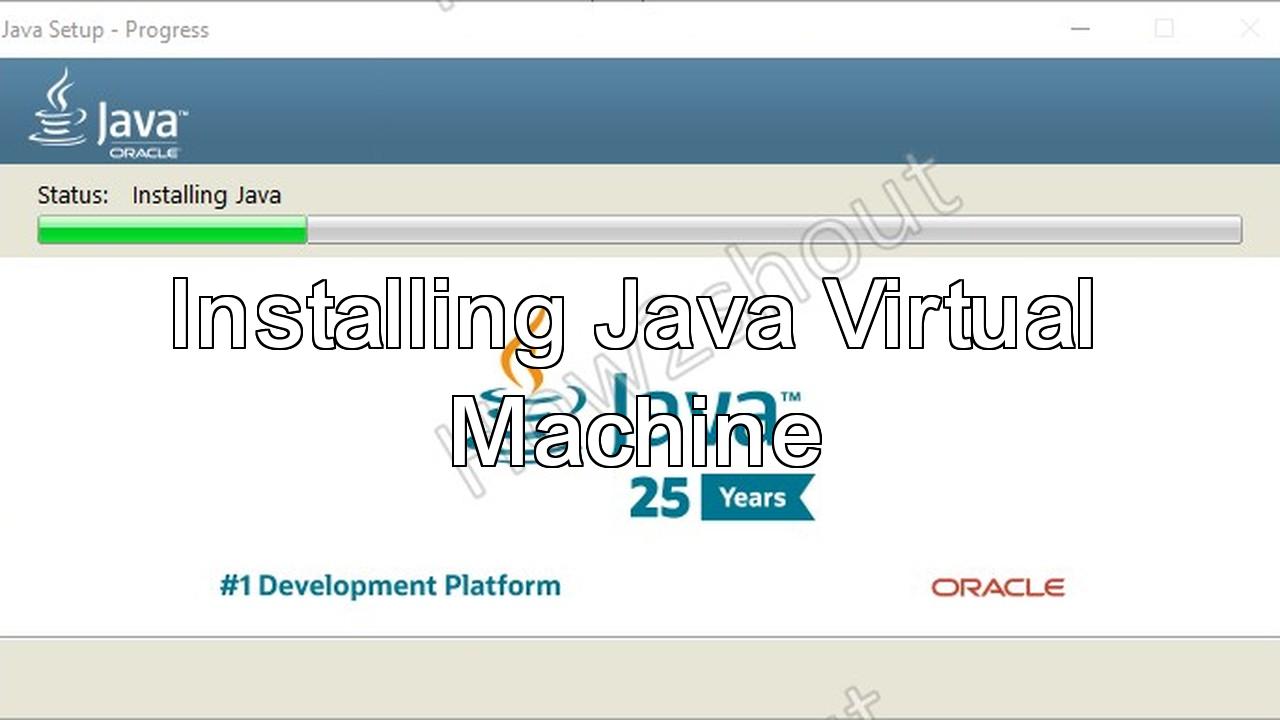The height and width of the screenshot is (720, 1280).
Task: Click the gray unfilled portion of progress bar
Action: click(x=772, y=231)
